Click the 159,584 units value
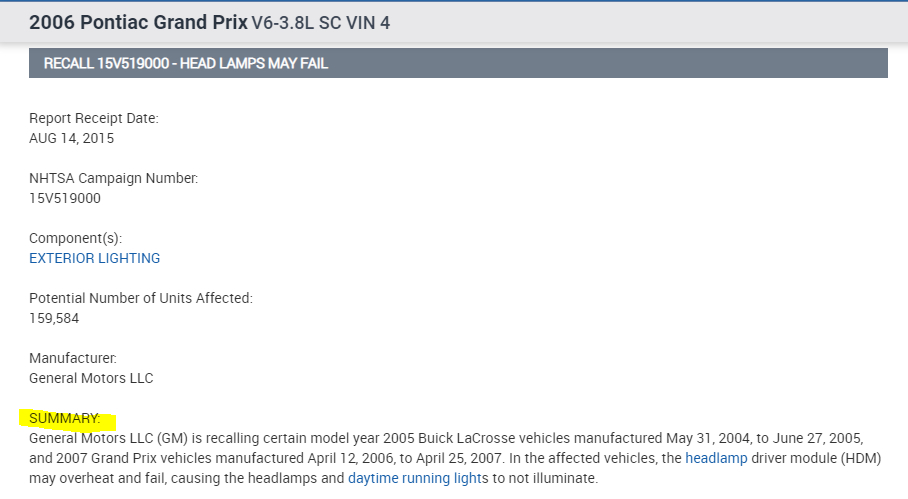The image size is (908, 499). point(54,318)
